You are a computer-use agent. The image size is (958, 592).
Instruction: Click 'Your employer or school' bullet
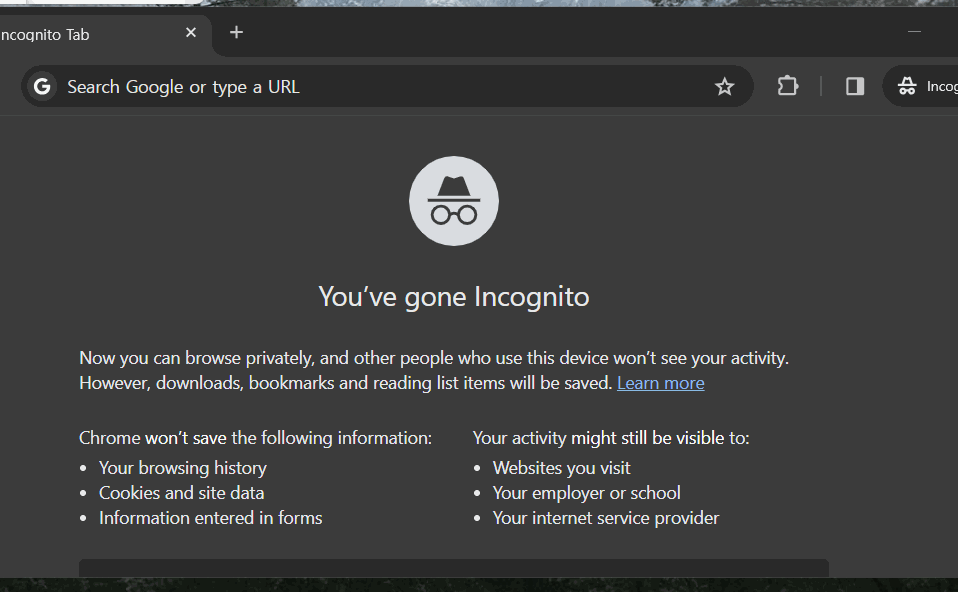coord(587,493)
